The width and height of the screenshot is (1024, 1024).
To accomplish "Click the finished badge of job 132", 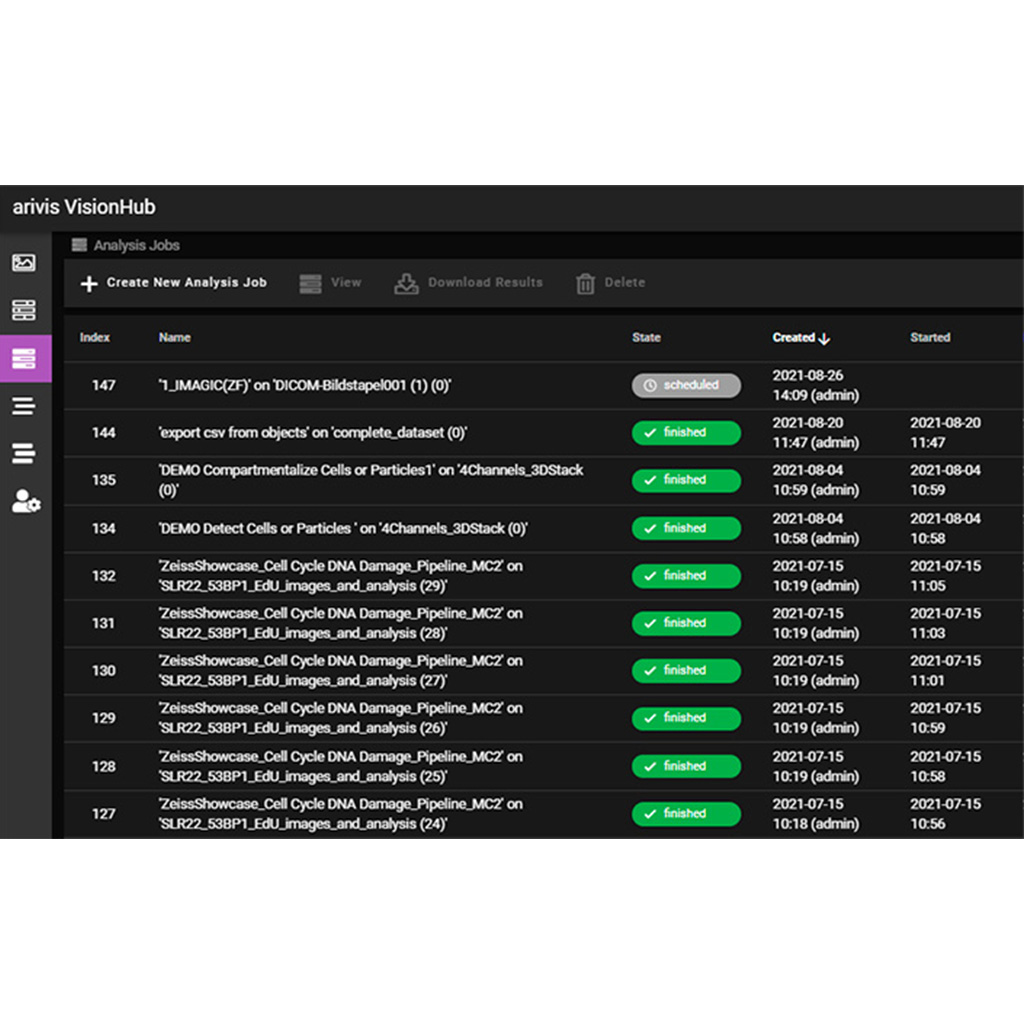I will point(686,576).
